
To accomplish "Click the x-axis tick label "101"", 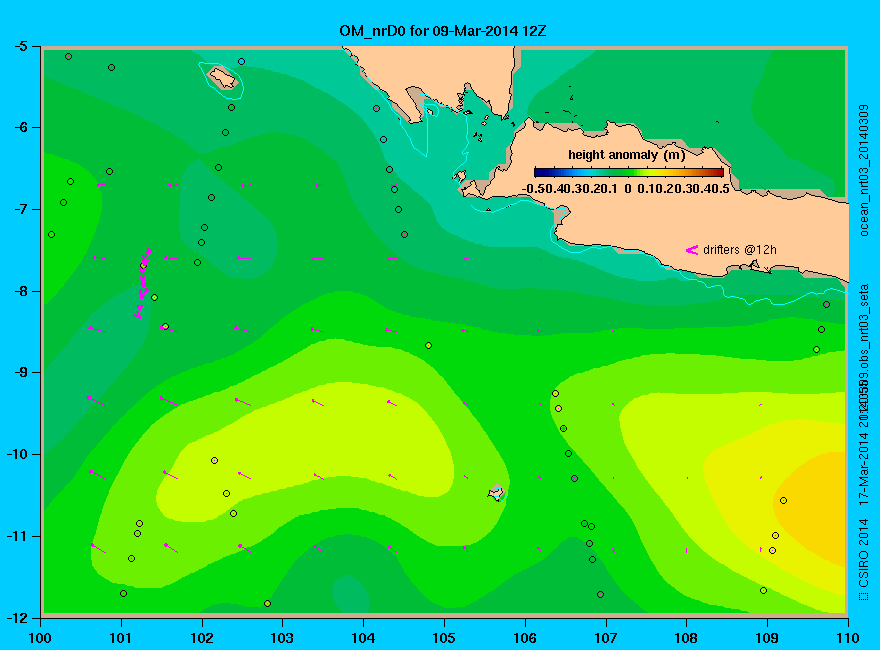I will coord(121,638).
